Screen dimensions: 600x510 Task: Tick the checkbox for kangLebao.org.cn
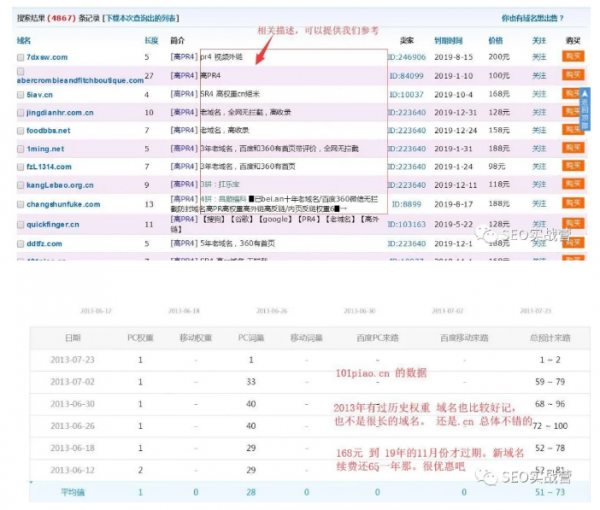point(21,186)
